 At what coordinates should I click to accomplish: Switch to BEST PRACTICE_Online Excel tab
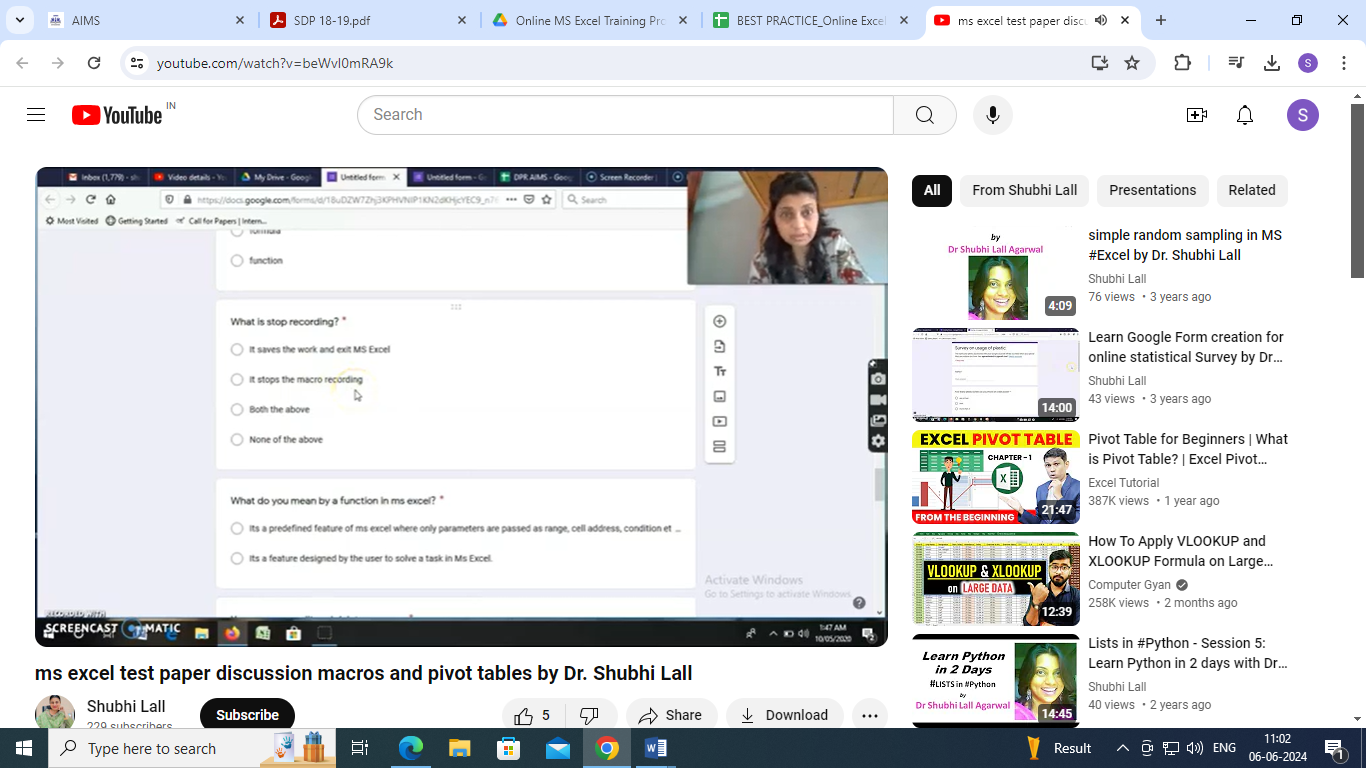812,20
